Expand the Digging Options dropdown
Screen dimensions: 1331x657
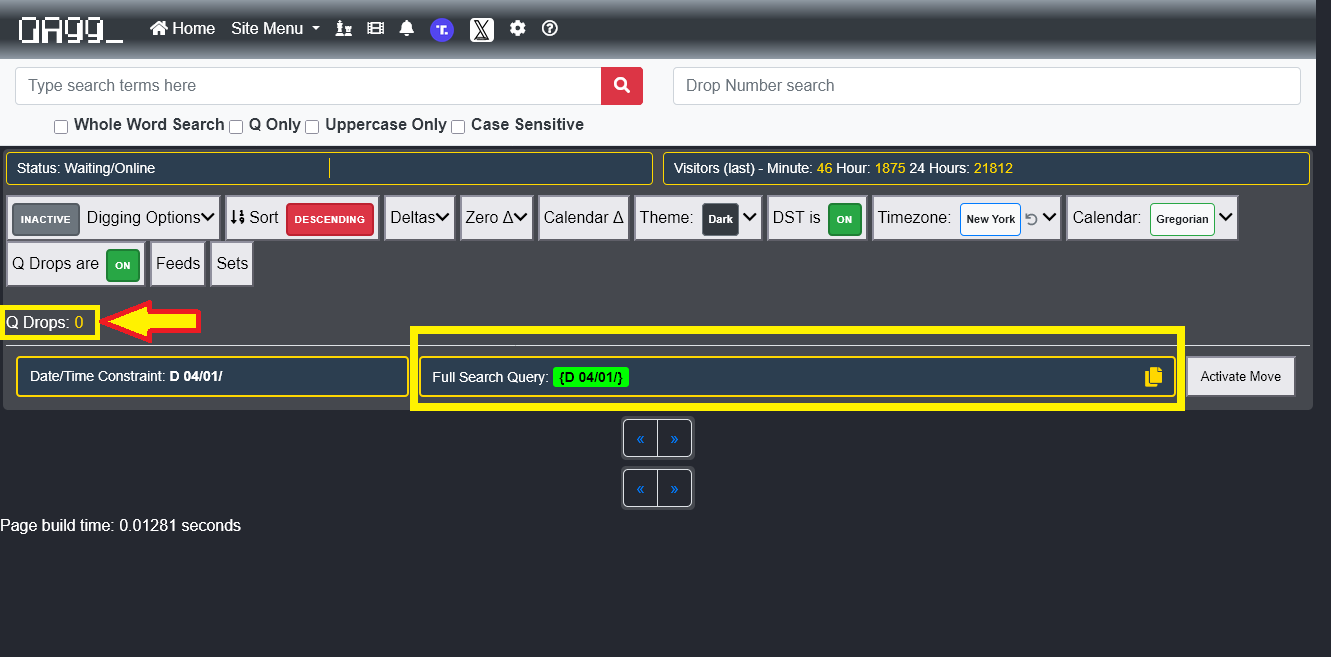click(x=151, y=218)
